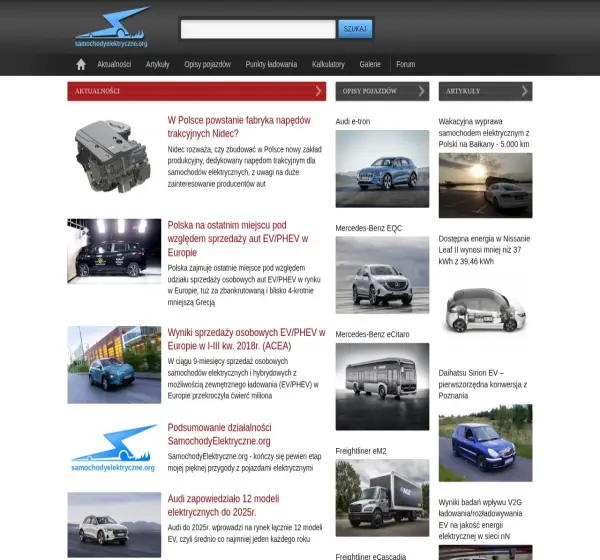This screenshot has height=560, width=600.
Task: Click the summary starting 'Audi do 2025r.'
Action: coord(245,533)
